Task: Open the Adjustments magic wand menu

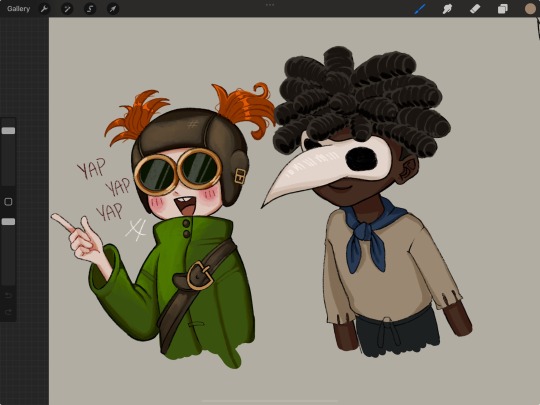Action: [67, 9]
